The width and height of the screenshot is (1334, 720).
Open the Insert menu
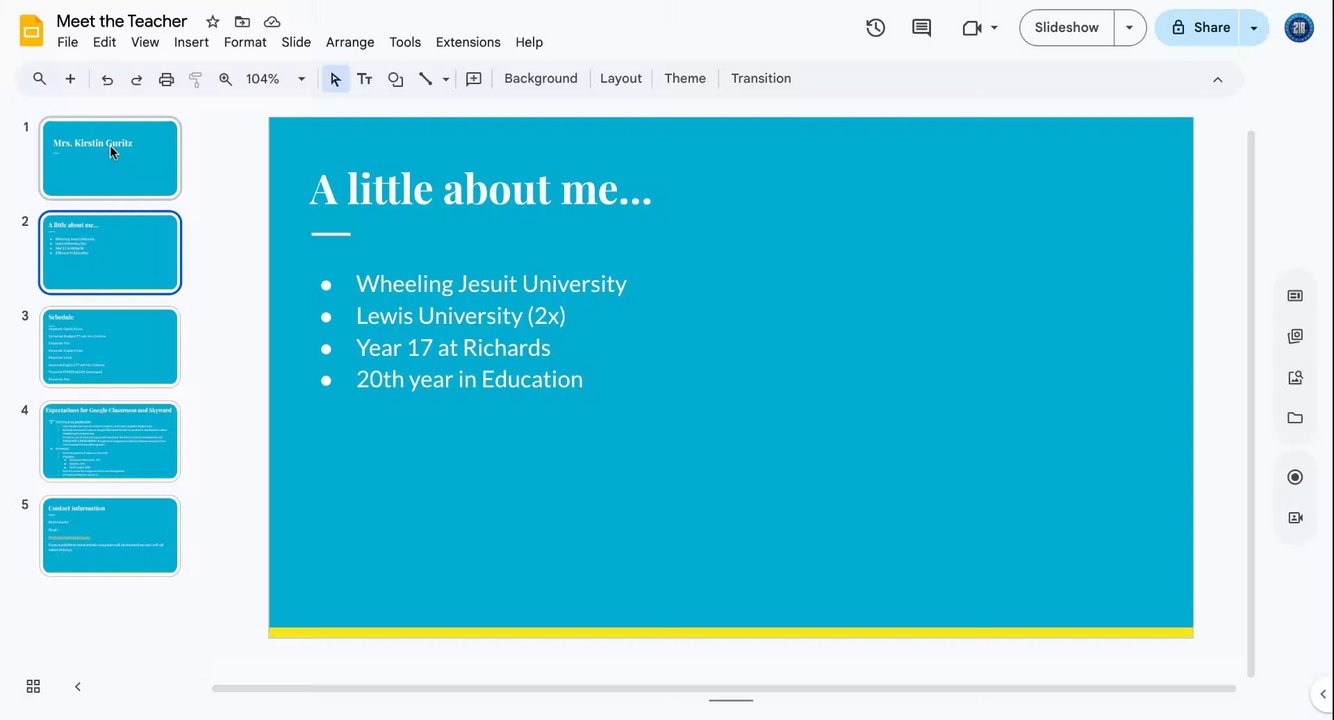(x=191, y=42)
